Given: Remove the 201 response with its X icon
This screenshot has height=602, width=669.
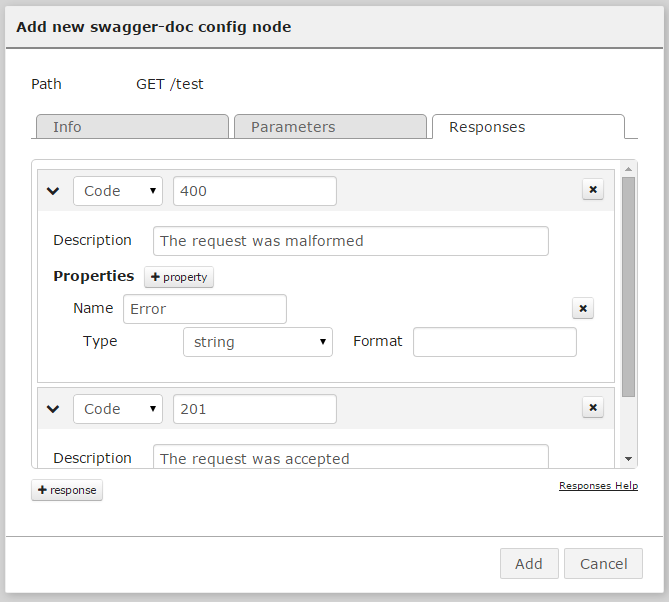Looking at the screenshot, I should click(593, 407).
